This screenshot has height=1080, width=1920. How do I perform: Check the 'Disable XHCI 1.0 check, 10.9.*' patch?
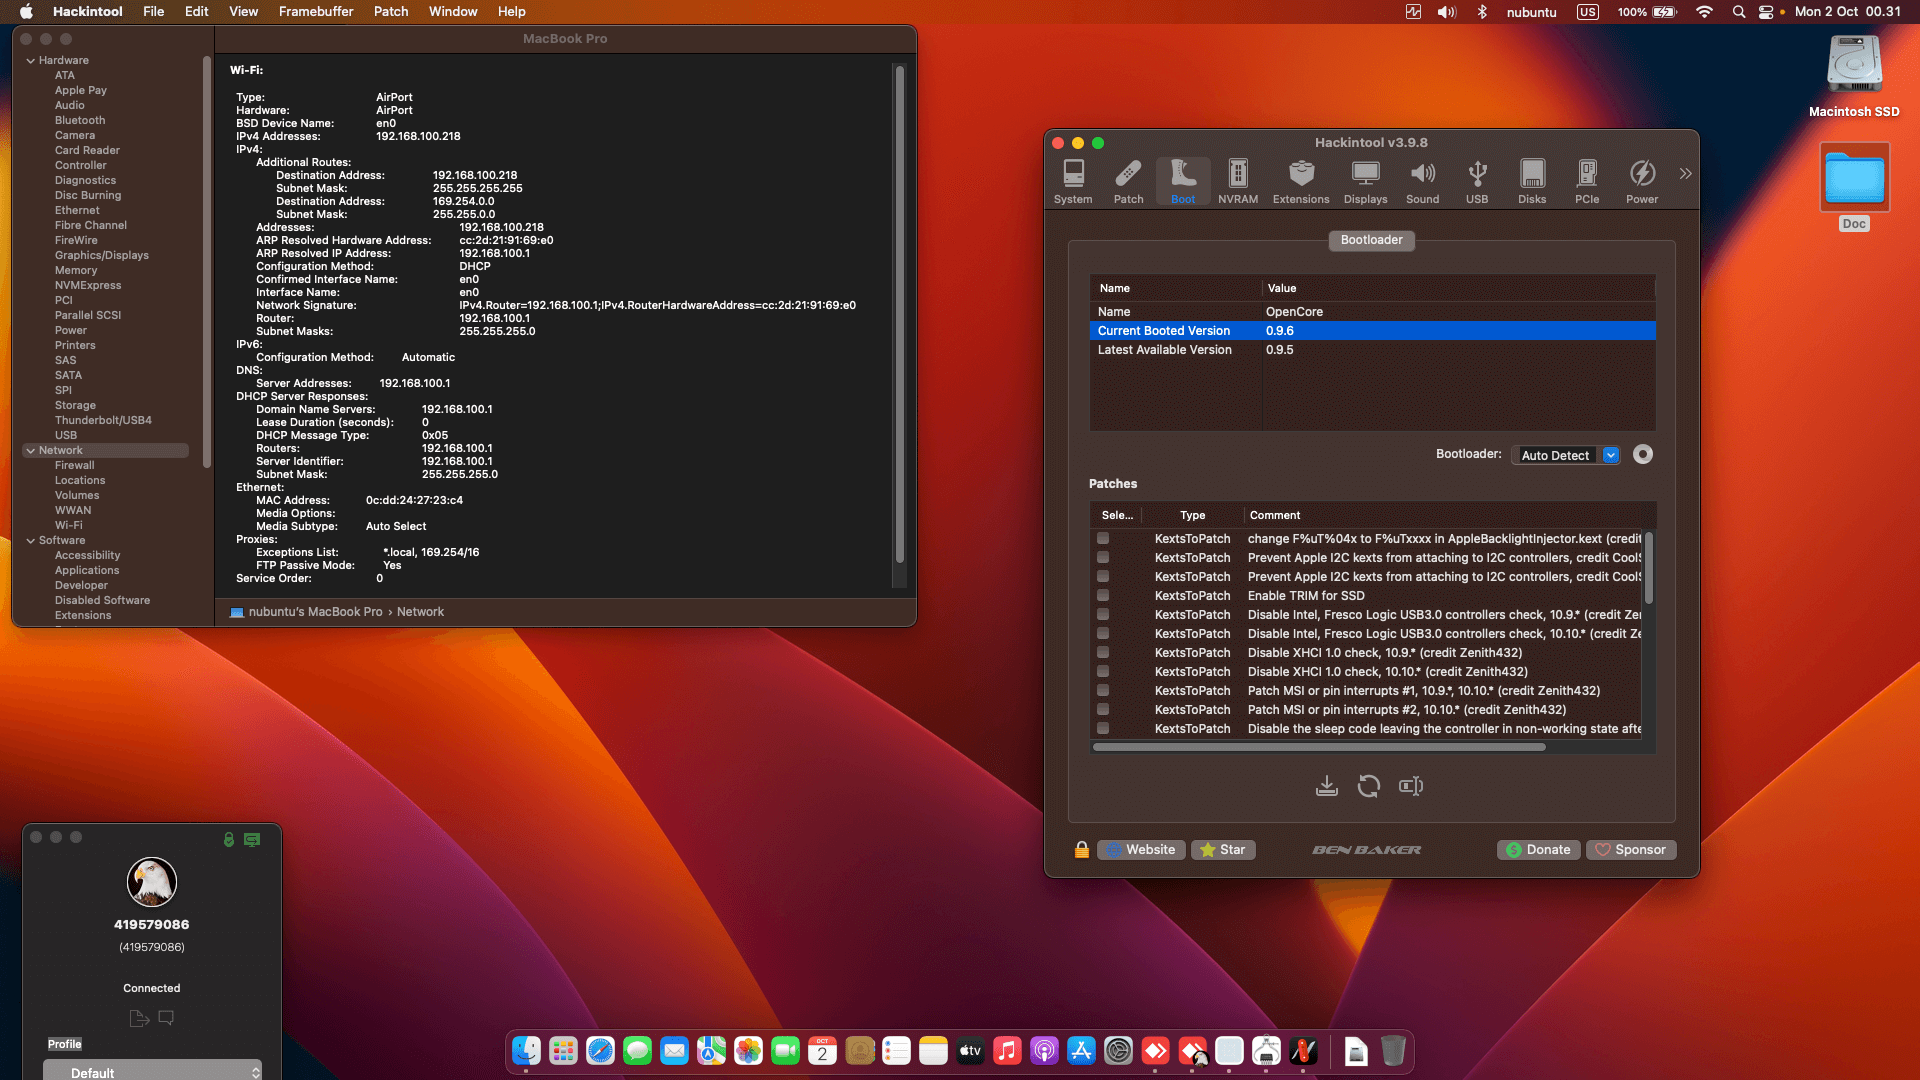click(x=1103, y=652)
